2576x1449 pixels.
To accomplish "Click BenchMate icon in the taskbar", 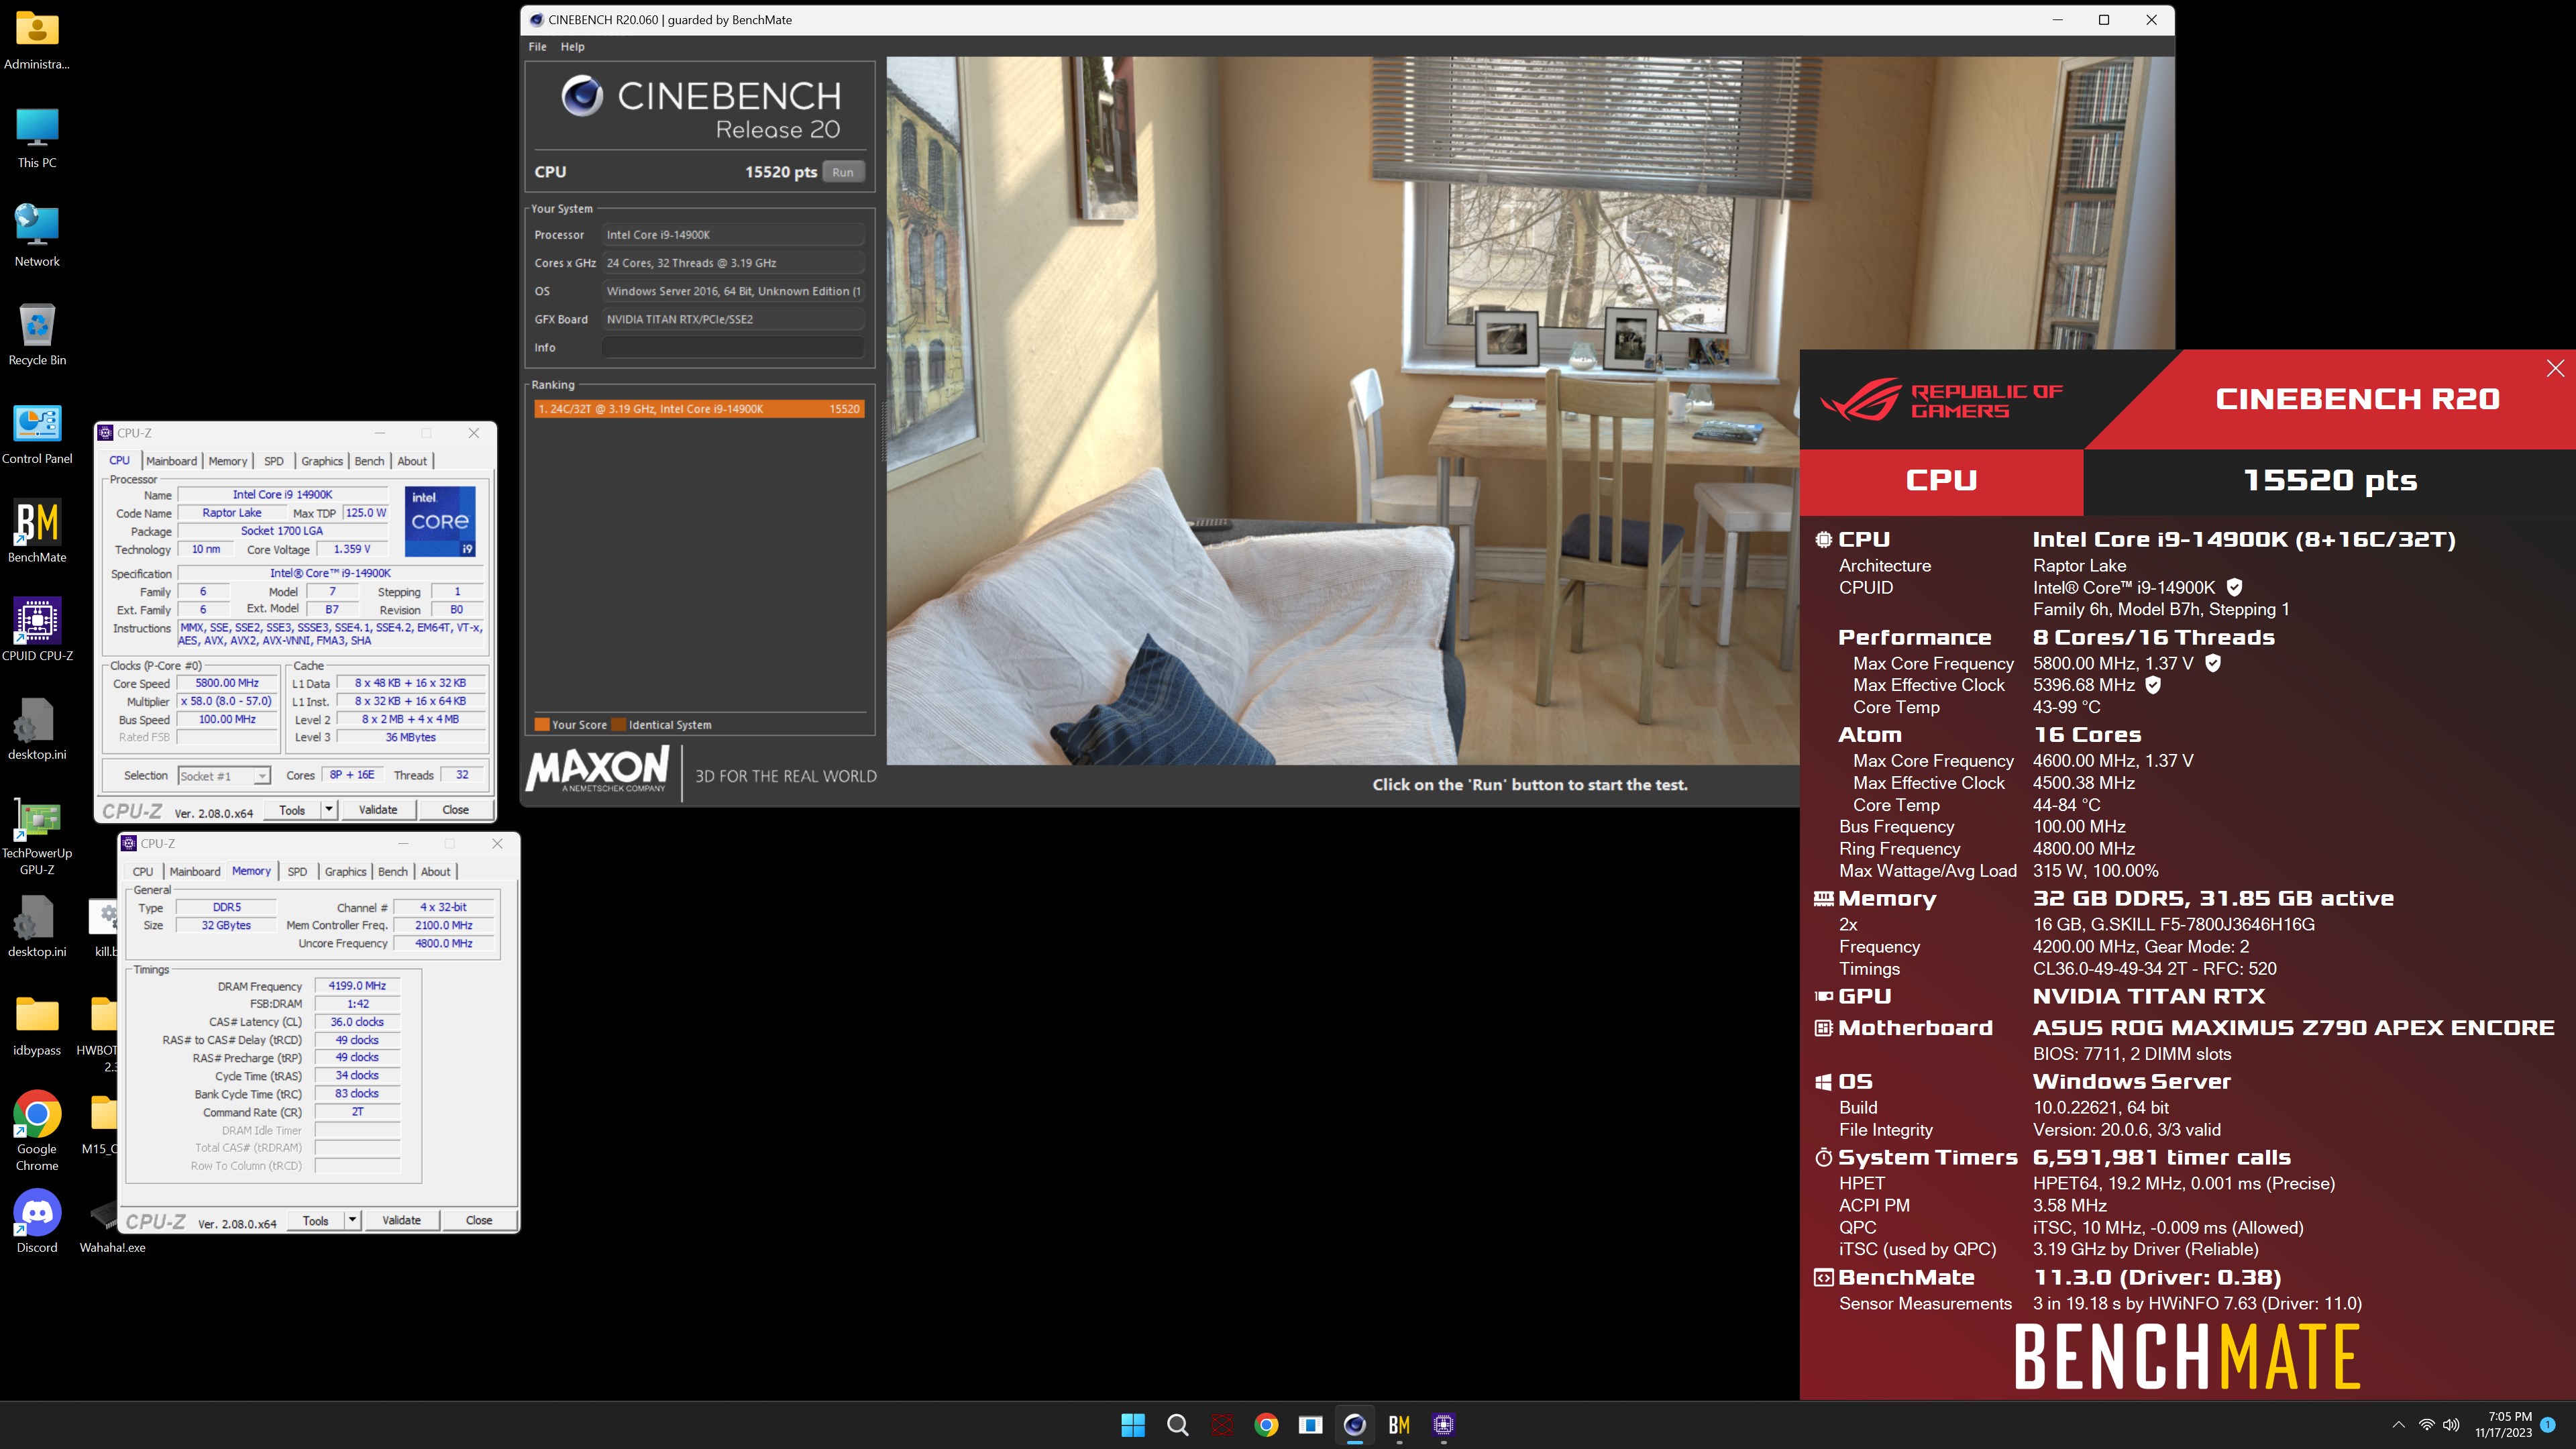I will point(1399,1425).
